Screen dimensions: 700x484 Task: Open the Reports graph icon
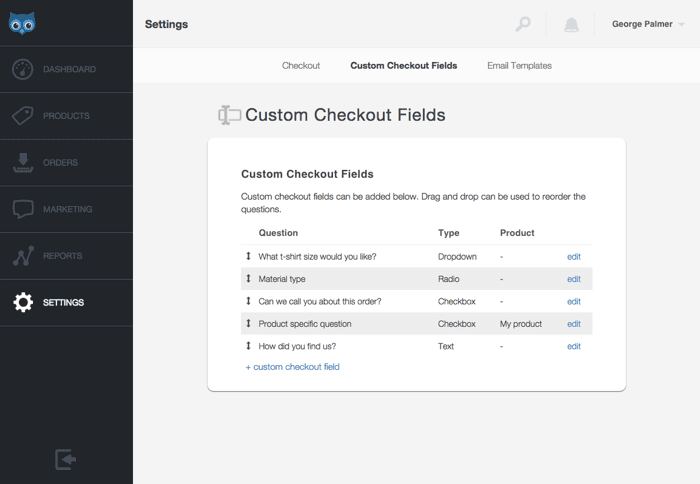(x=23, y=256)
